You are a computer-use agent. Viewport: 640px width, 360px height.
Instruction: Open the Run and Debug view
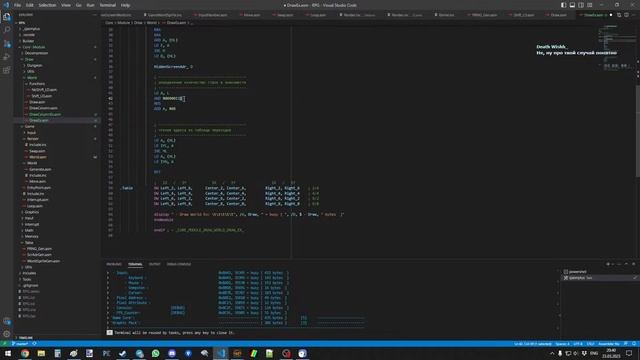tap(7, 57)
